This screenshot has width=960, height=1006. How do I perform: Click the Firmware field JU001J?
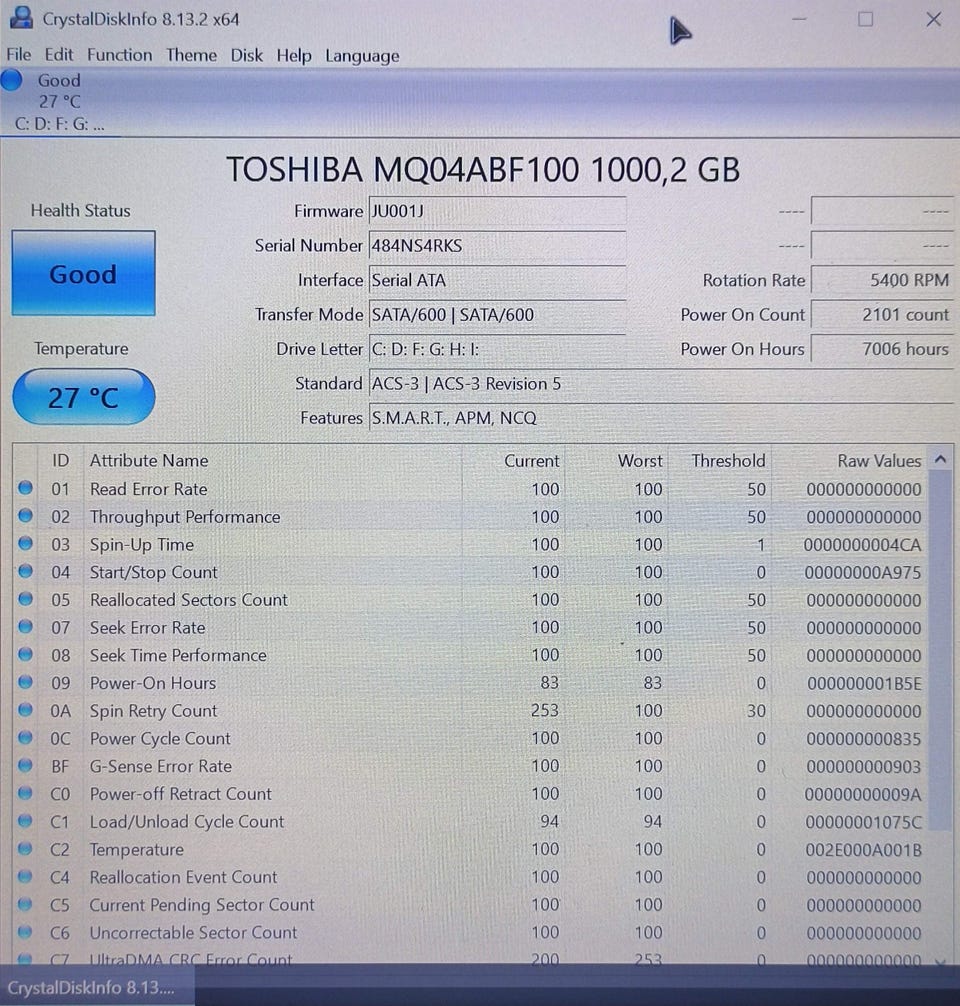(x=497, y=211)
